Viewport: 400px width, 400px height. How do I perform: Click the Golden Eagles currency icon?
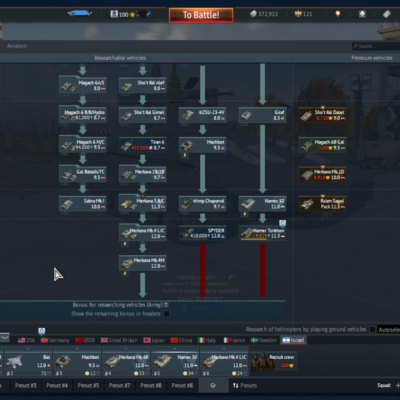(x=298, y=14)
